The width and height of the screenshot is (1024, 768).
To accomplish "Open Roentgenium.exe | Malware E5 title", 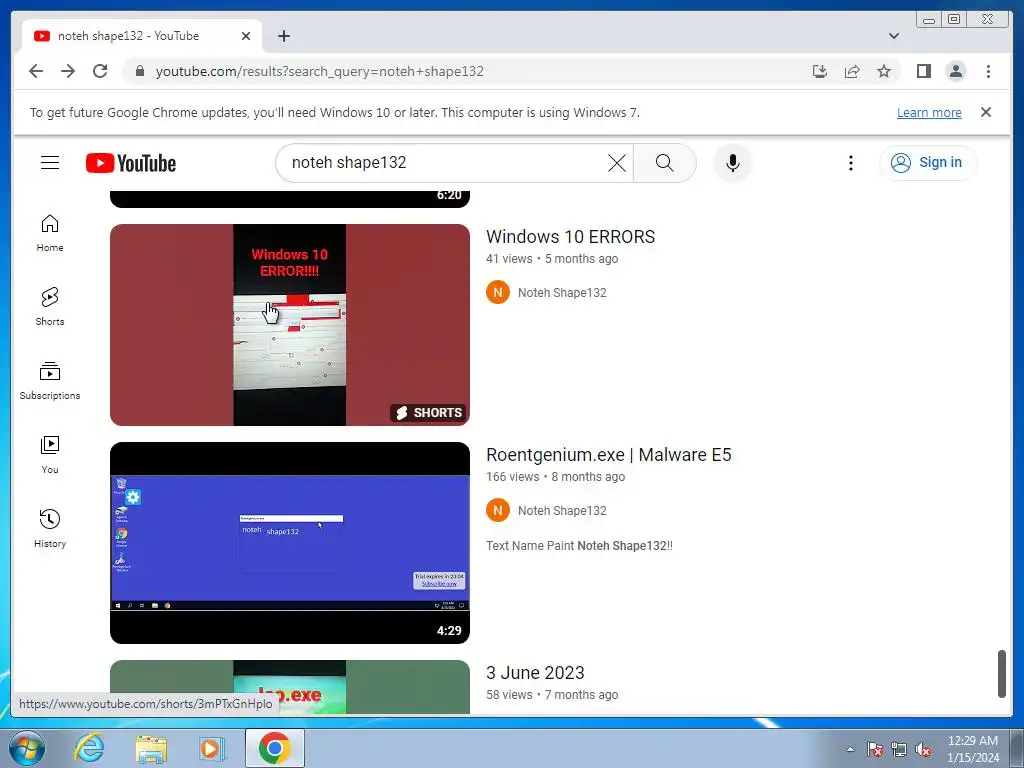I will point(609,455).
